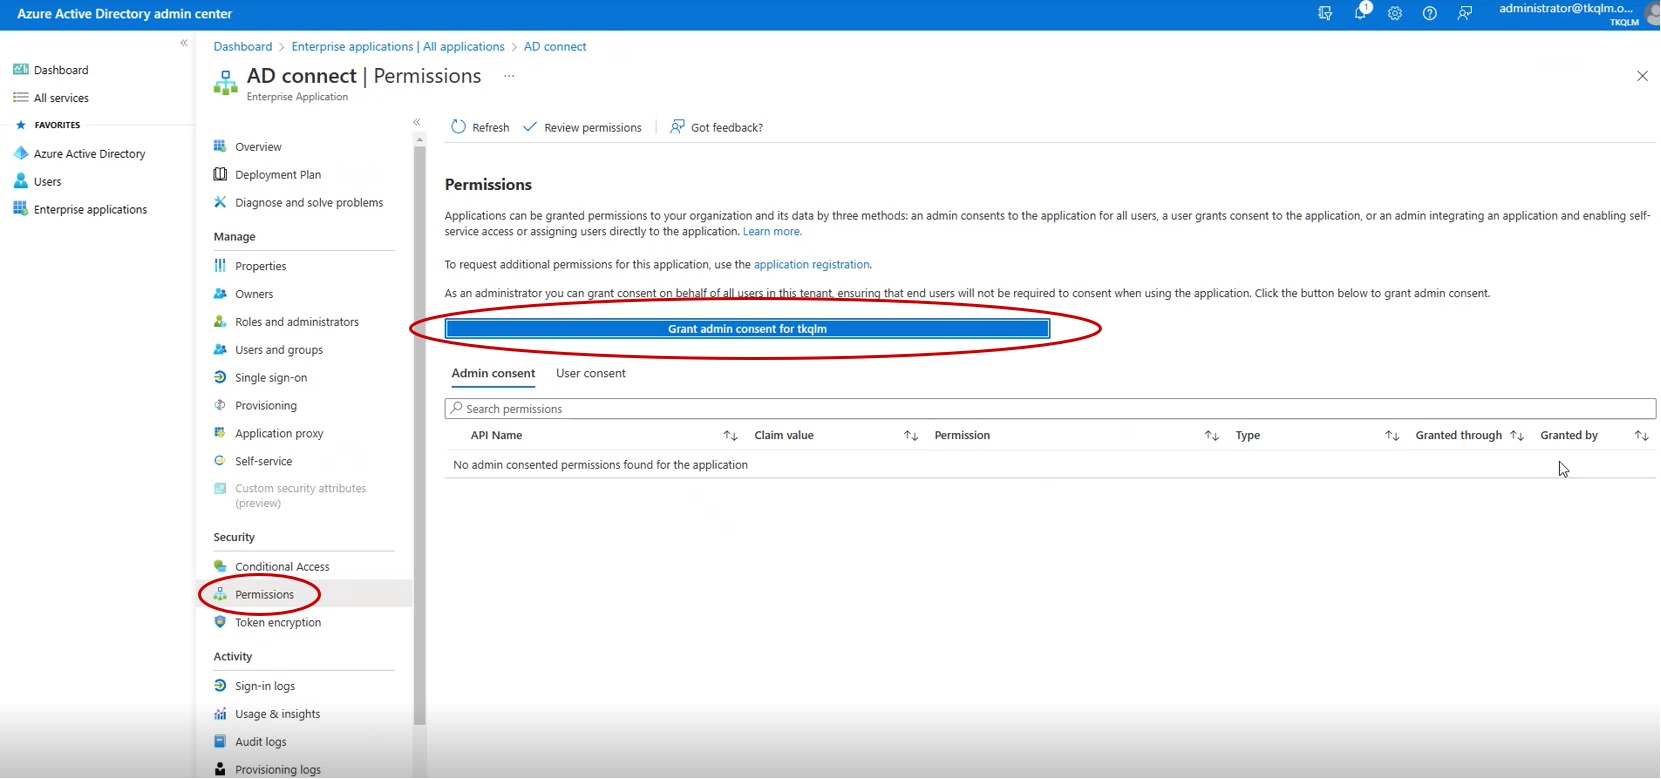Click the Users icon in favorites
Image resolution: width=1661 pixels, height=779 pixels.
[20, 181]
